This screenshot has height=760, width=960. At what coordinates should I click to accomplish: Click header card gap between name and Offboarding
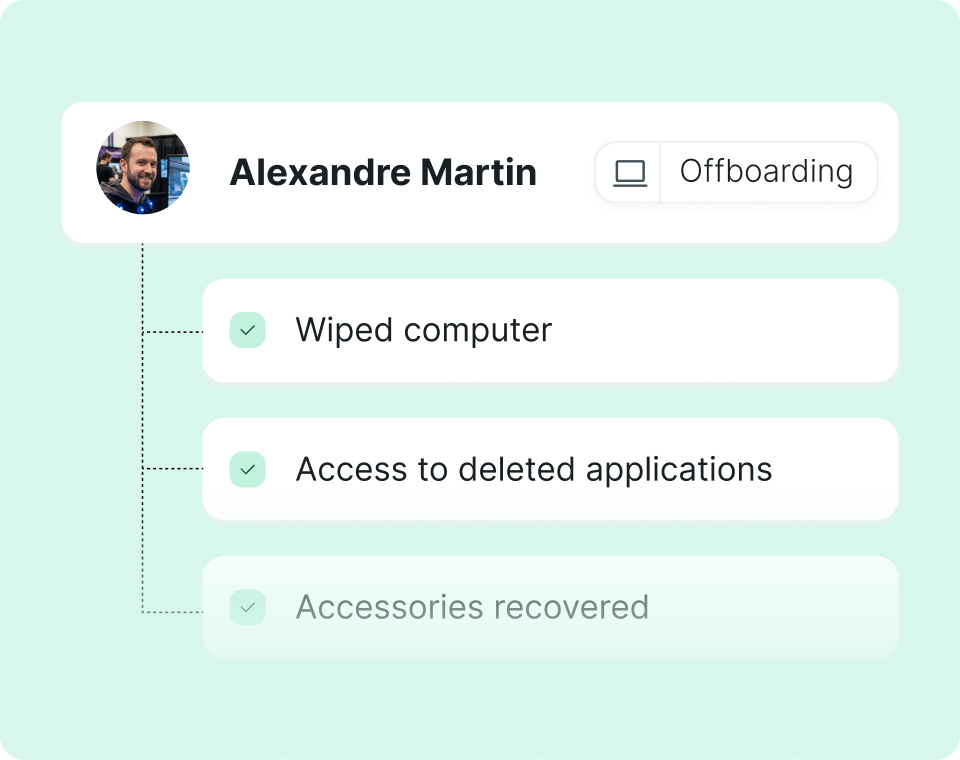click(x=566, y=173)
